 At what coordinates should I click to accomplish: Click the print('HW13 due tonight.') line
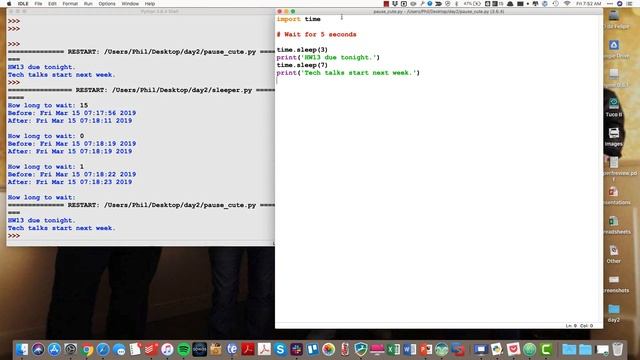(x=328, y=58)
